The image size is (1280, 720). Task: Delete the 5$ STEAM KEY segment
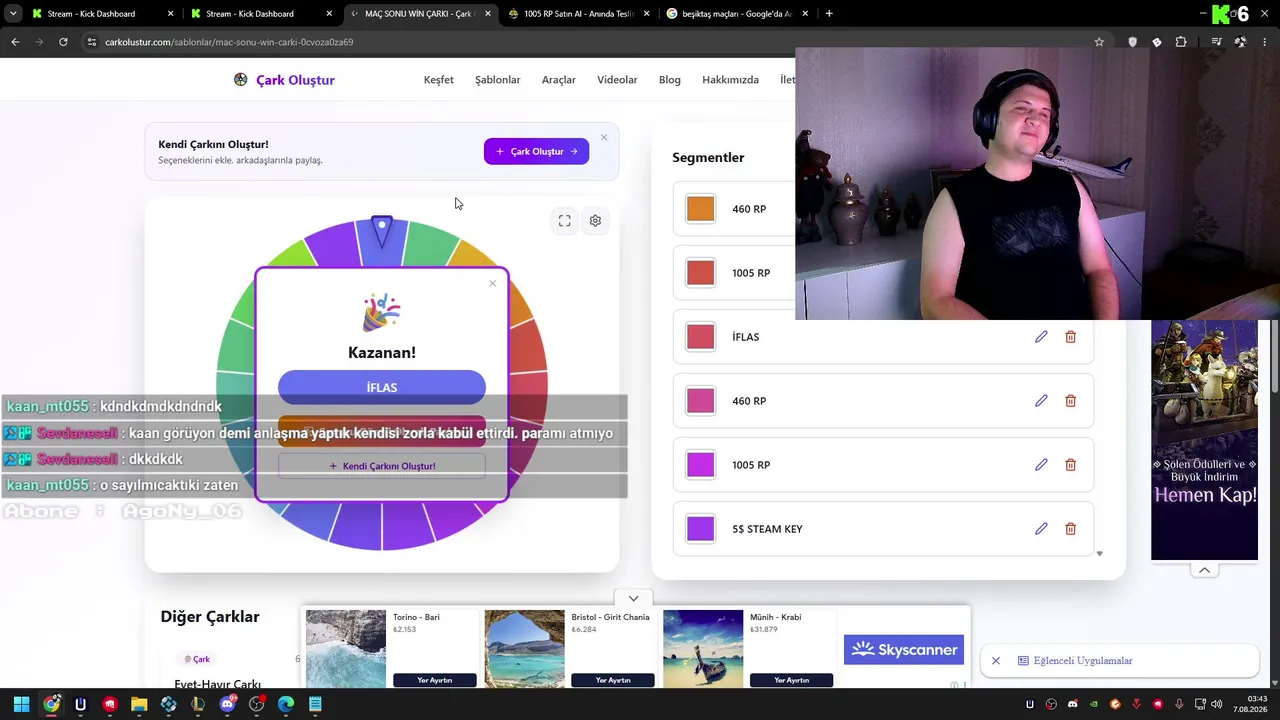point(1070,529)
